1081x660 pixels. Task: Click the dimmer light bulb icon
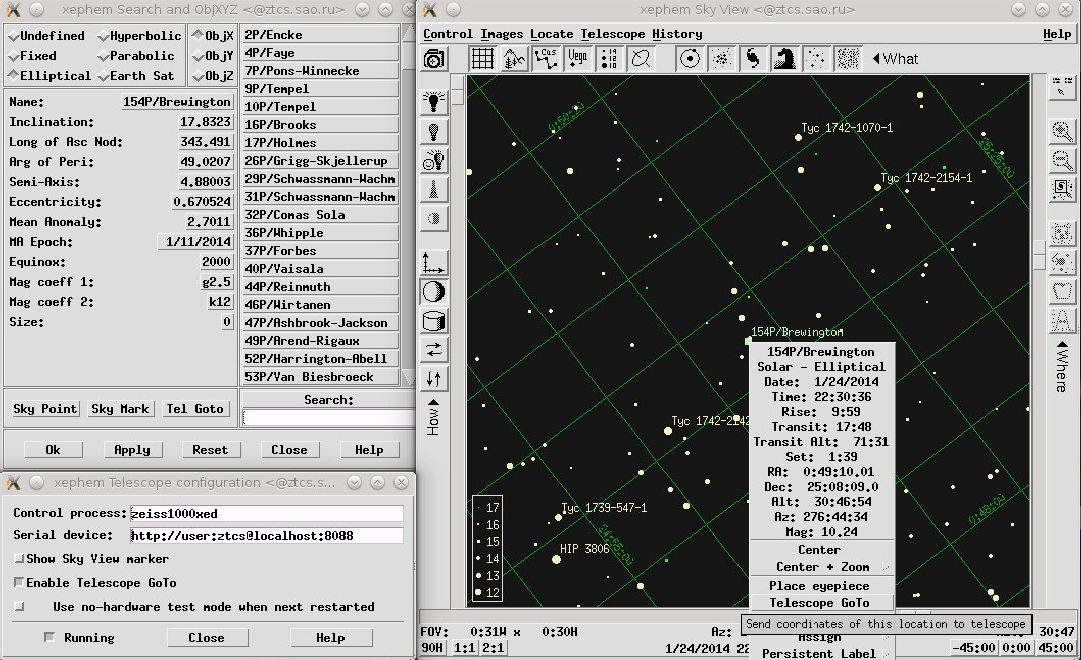(434, 131)
